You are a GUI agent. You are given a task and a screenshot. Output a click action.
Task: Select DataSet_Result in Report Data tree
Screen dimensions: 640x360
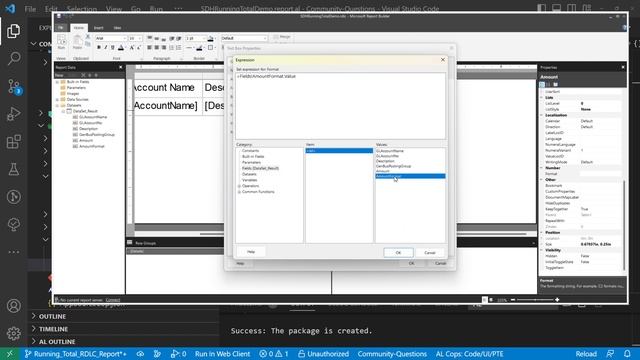pyautogui.click(x=85, y=111)
